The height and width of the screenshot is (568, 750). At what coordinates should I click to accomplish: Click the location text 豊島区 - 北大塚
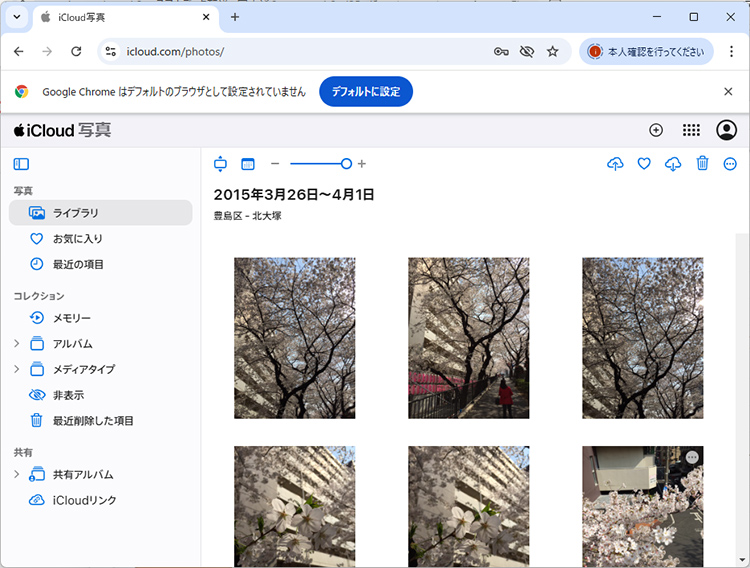[x=247, y=216]
